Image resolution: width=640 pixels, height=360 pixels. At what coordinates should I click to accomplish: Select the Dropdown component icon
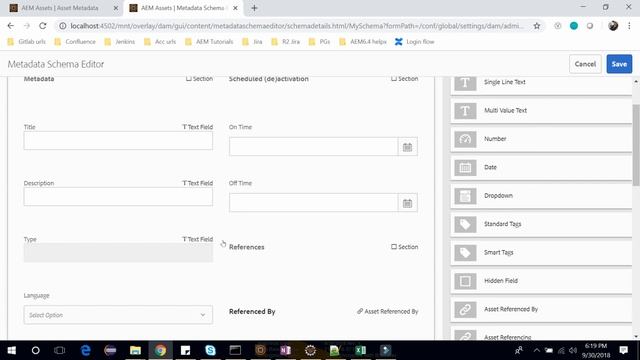click(465, 196)
